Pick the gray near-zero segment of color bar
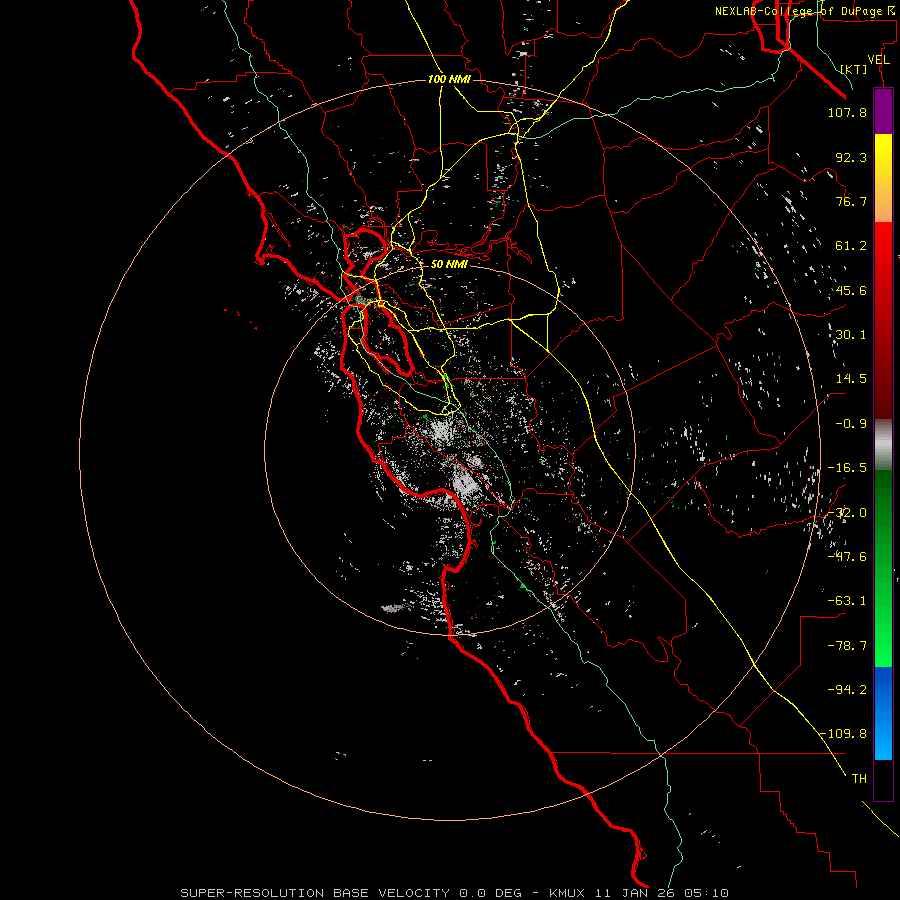900x900 pixels. [x=883, y=445]
